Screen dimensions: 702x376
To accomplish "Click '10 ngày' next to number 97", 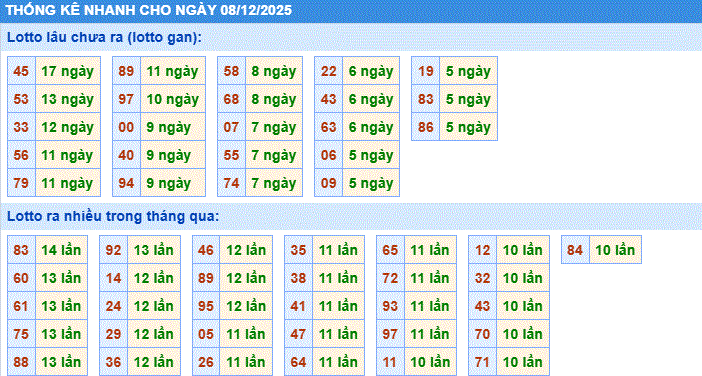I will click(173, 99).
